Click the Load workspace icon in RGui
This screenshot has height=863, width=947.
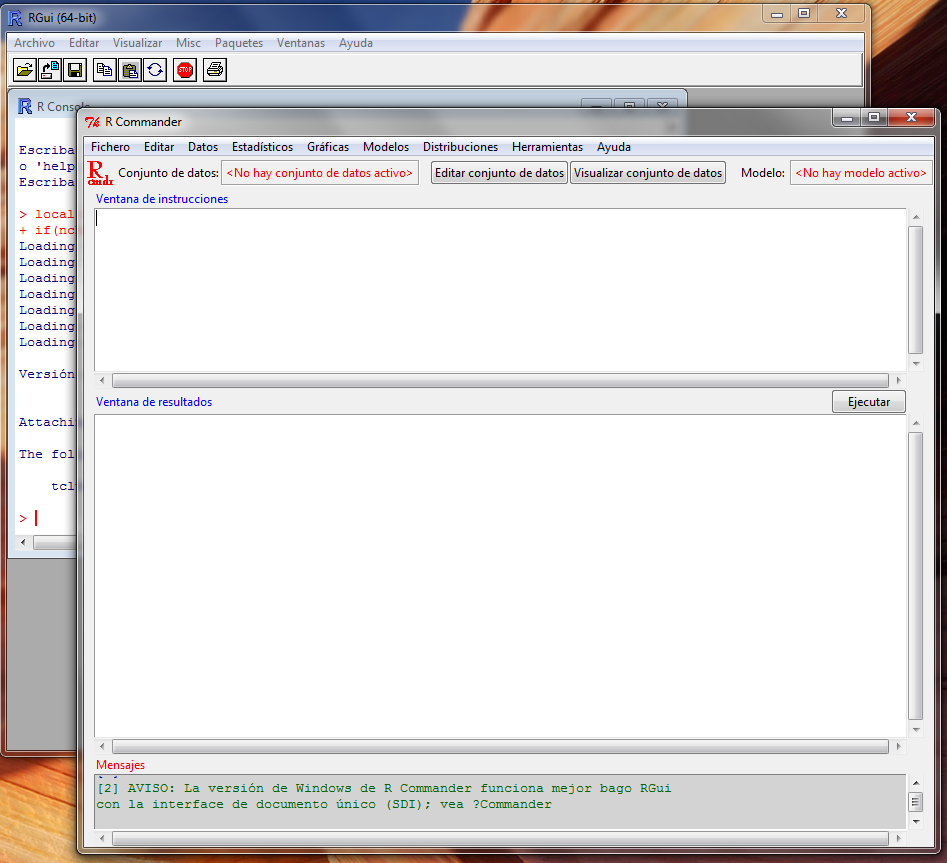coord(49,70)
